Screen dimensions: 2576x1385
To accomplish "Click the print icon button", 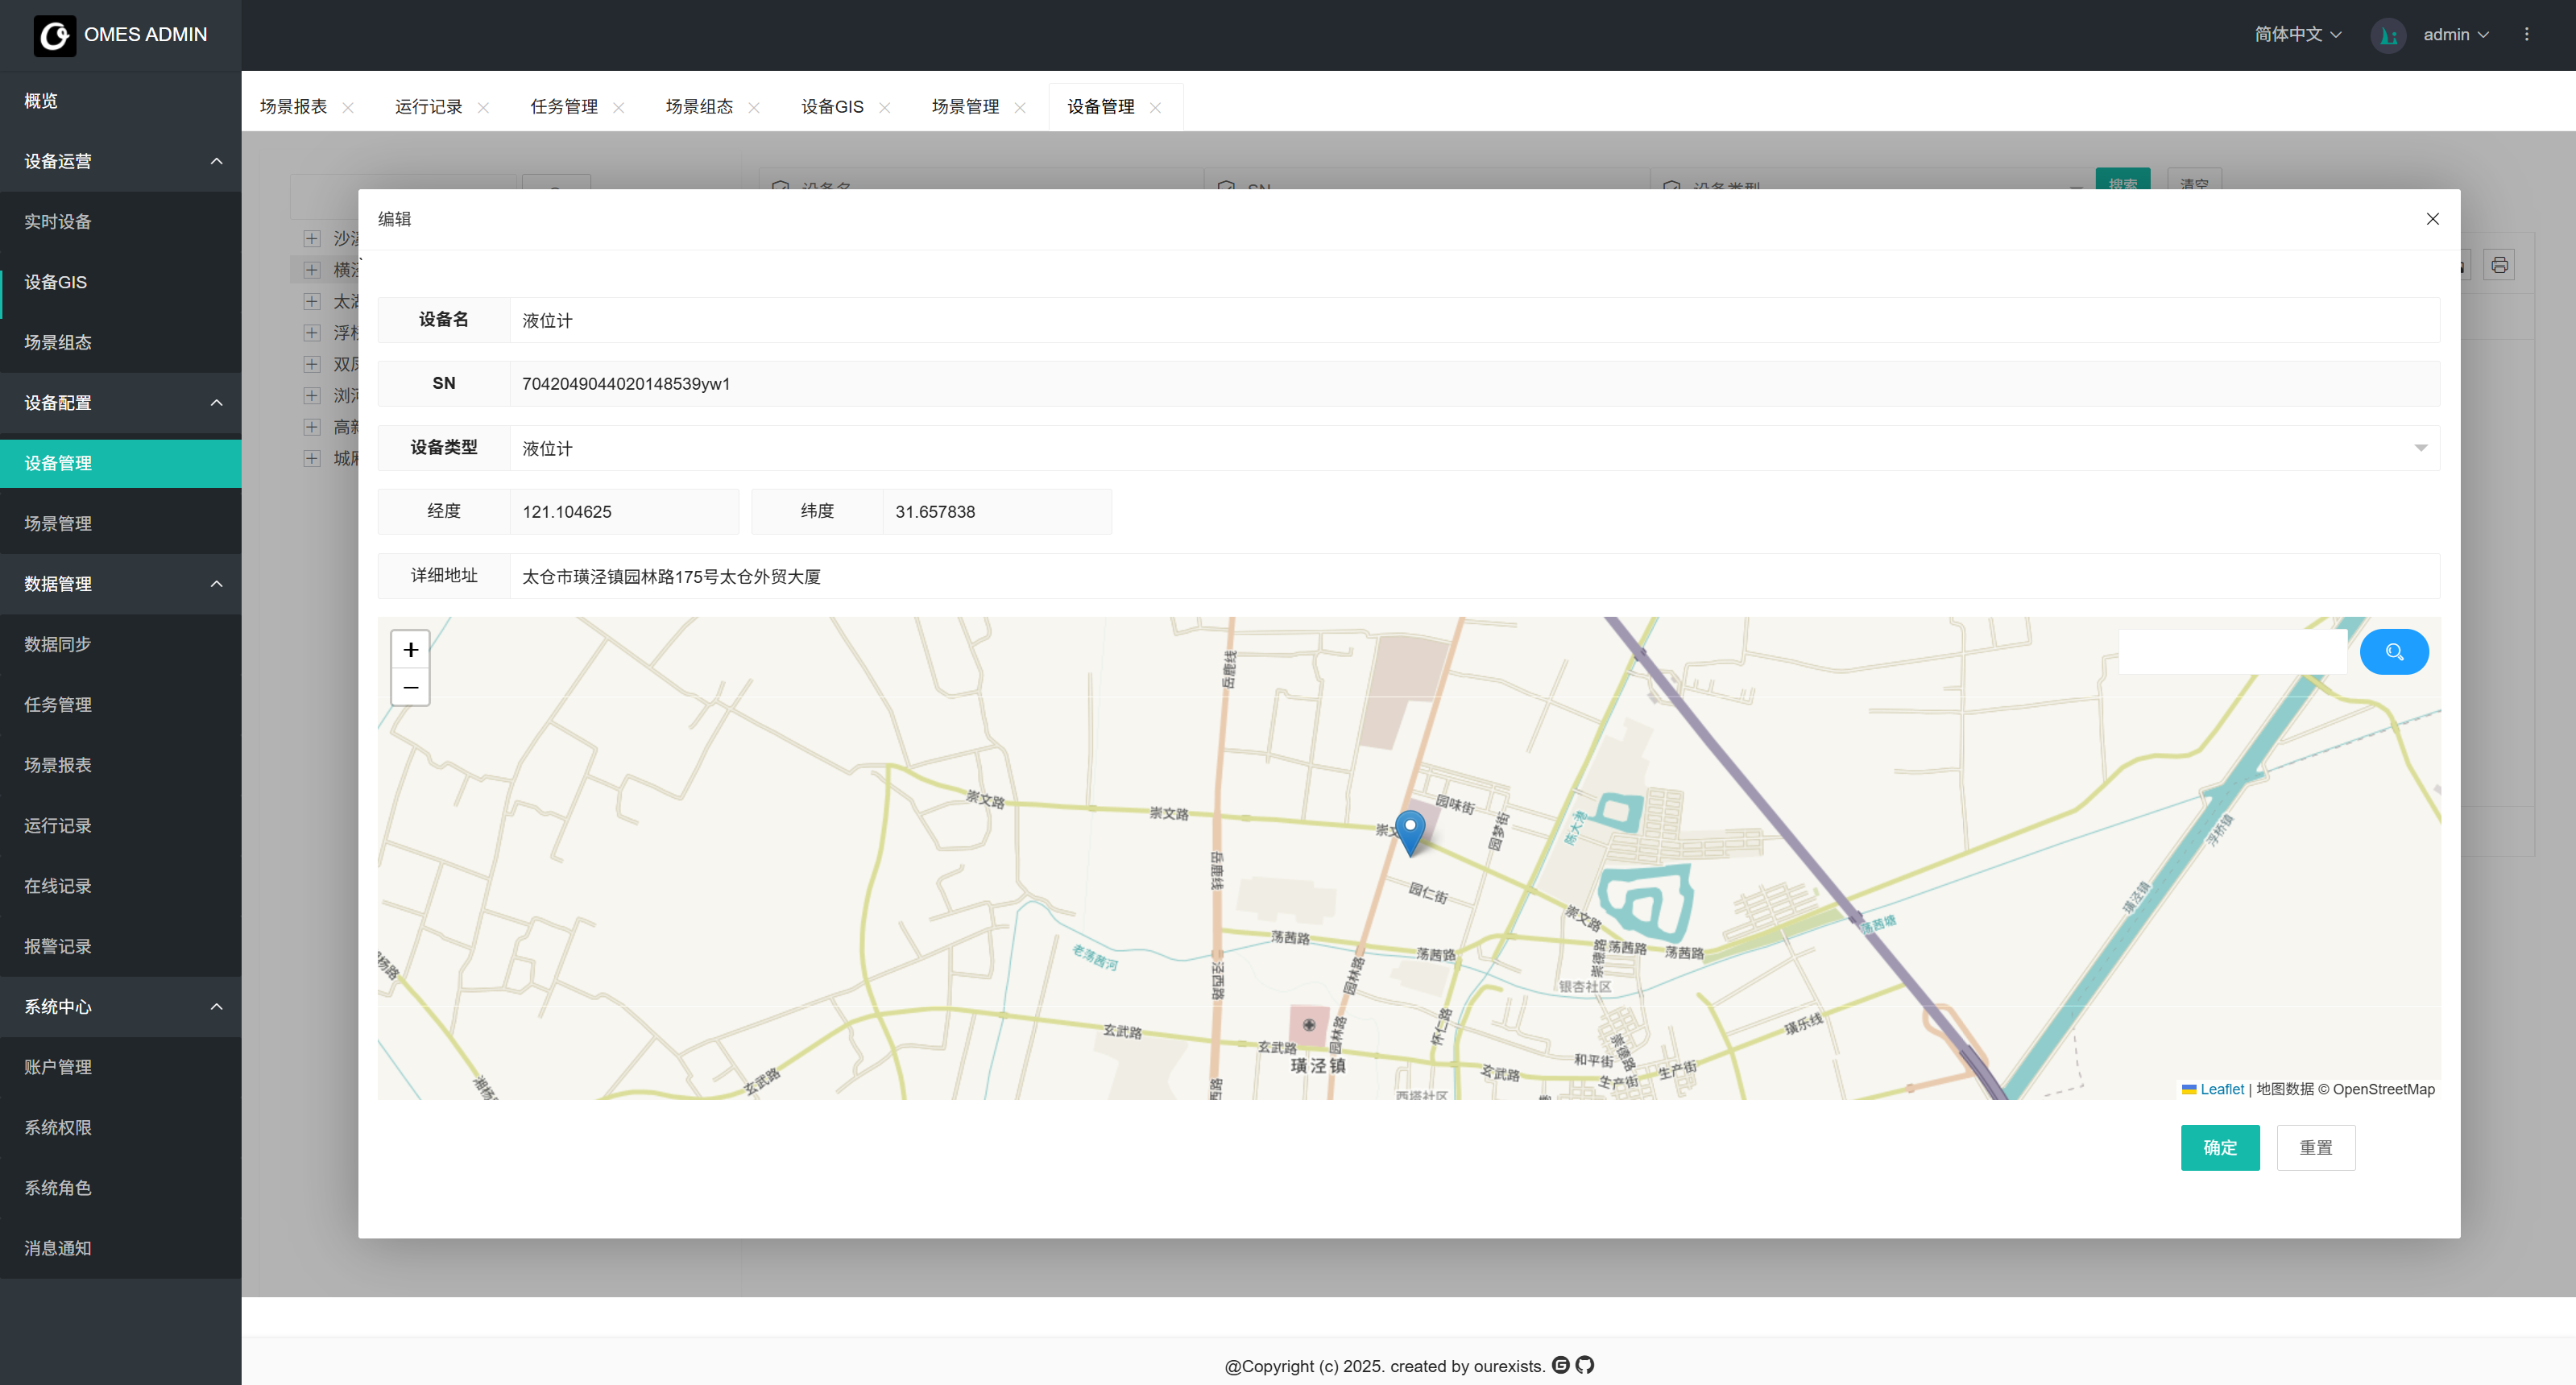I will click(x=2499, y=265).
